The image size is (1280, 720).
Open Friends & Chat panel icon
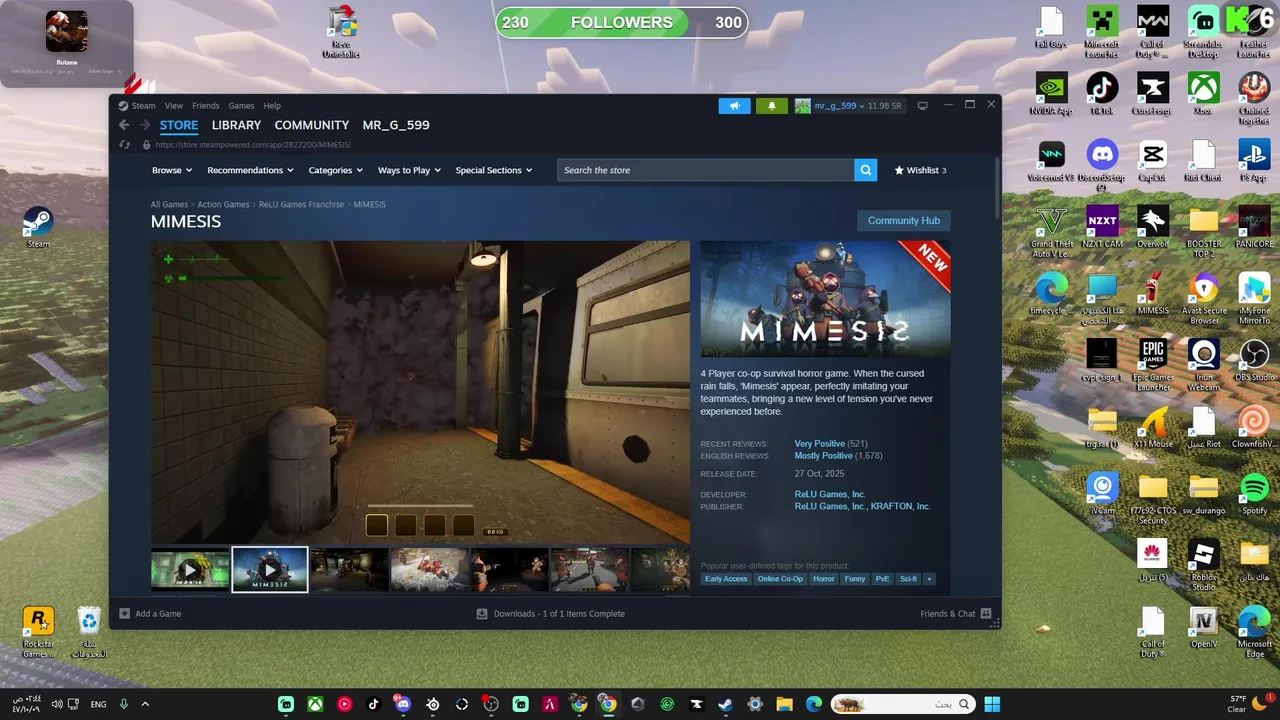tap(986, 614)
